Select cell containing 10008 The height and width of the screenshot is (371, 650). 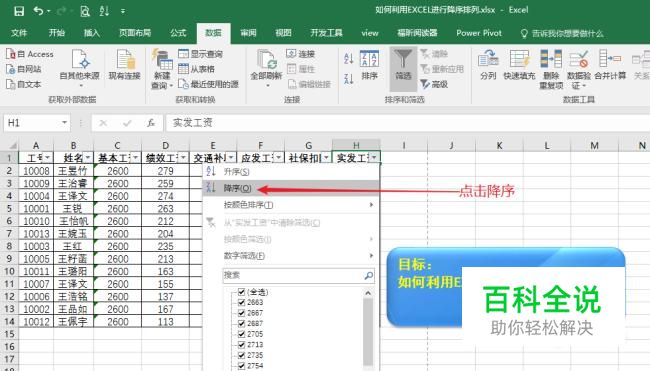point(36,171)
